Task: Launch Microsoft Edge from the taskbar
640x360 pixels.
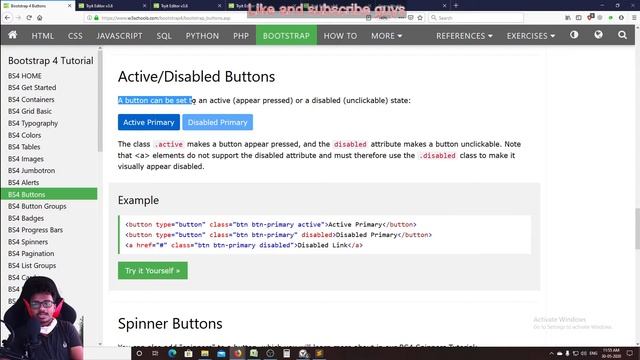Action: tap(172, 353)
